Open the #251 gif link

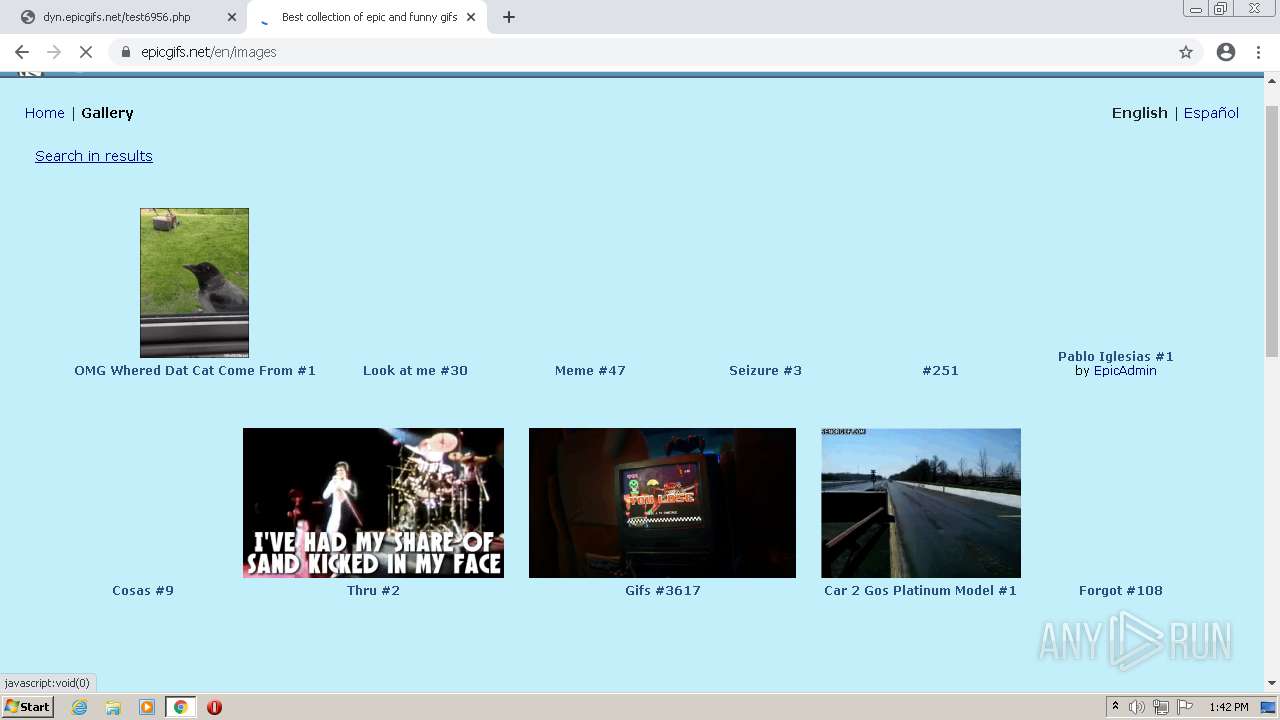940,370
